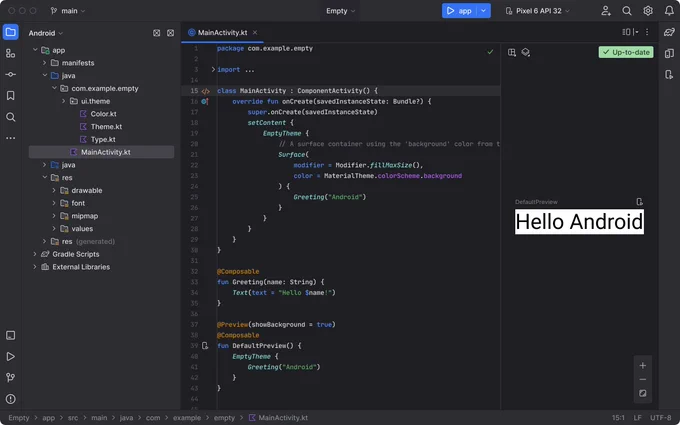Open the Pixel 6 API 32 device dropdown
Image resolution: width=680 pixels, height=425 pixels.
pos(538,11)
